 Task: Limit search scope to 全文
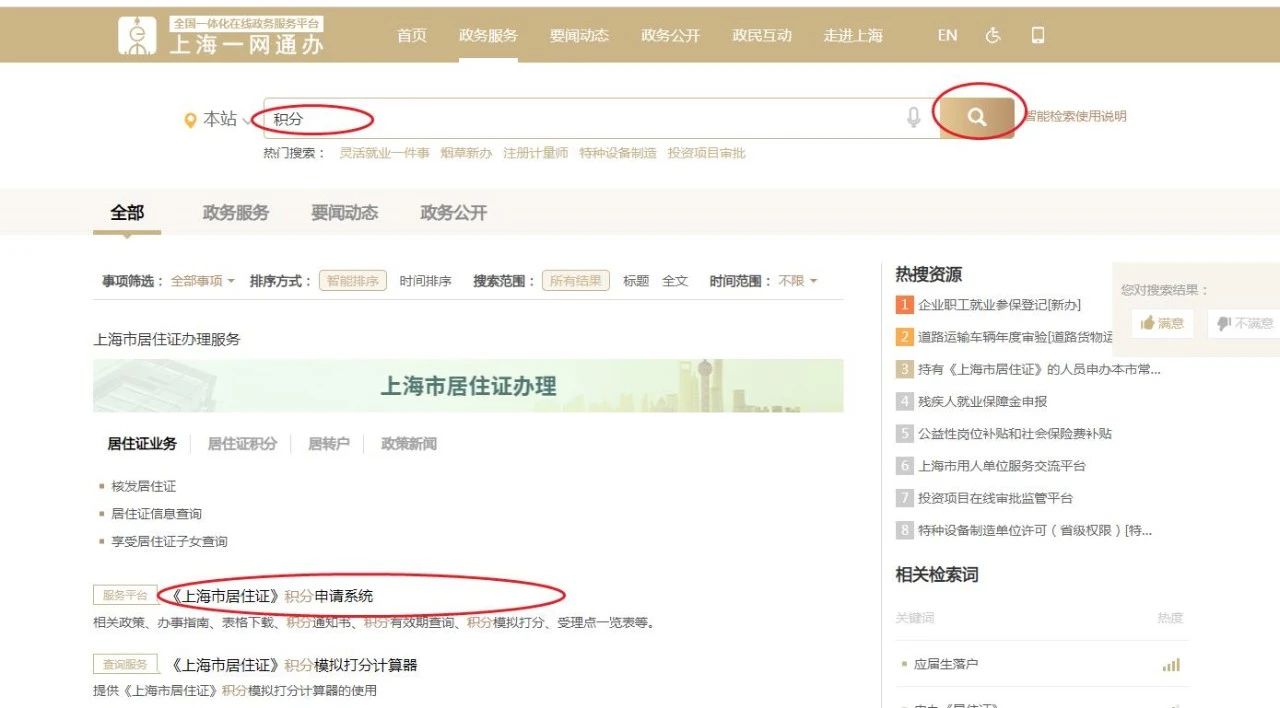[675, 281]
